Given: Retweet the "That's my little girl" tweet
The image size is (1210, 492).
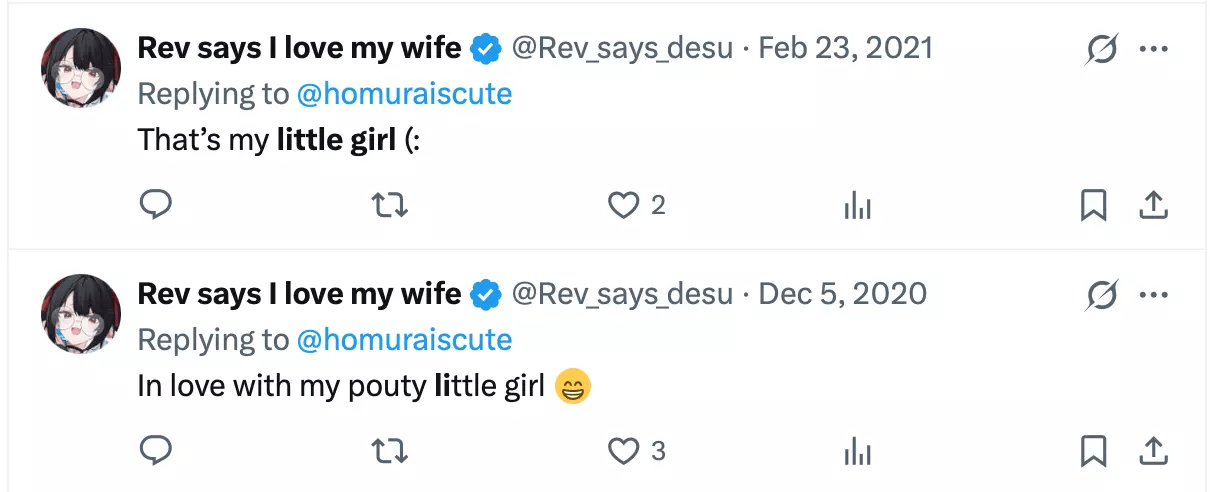Looking at the screenshot, I should point(389,205).
